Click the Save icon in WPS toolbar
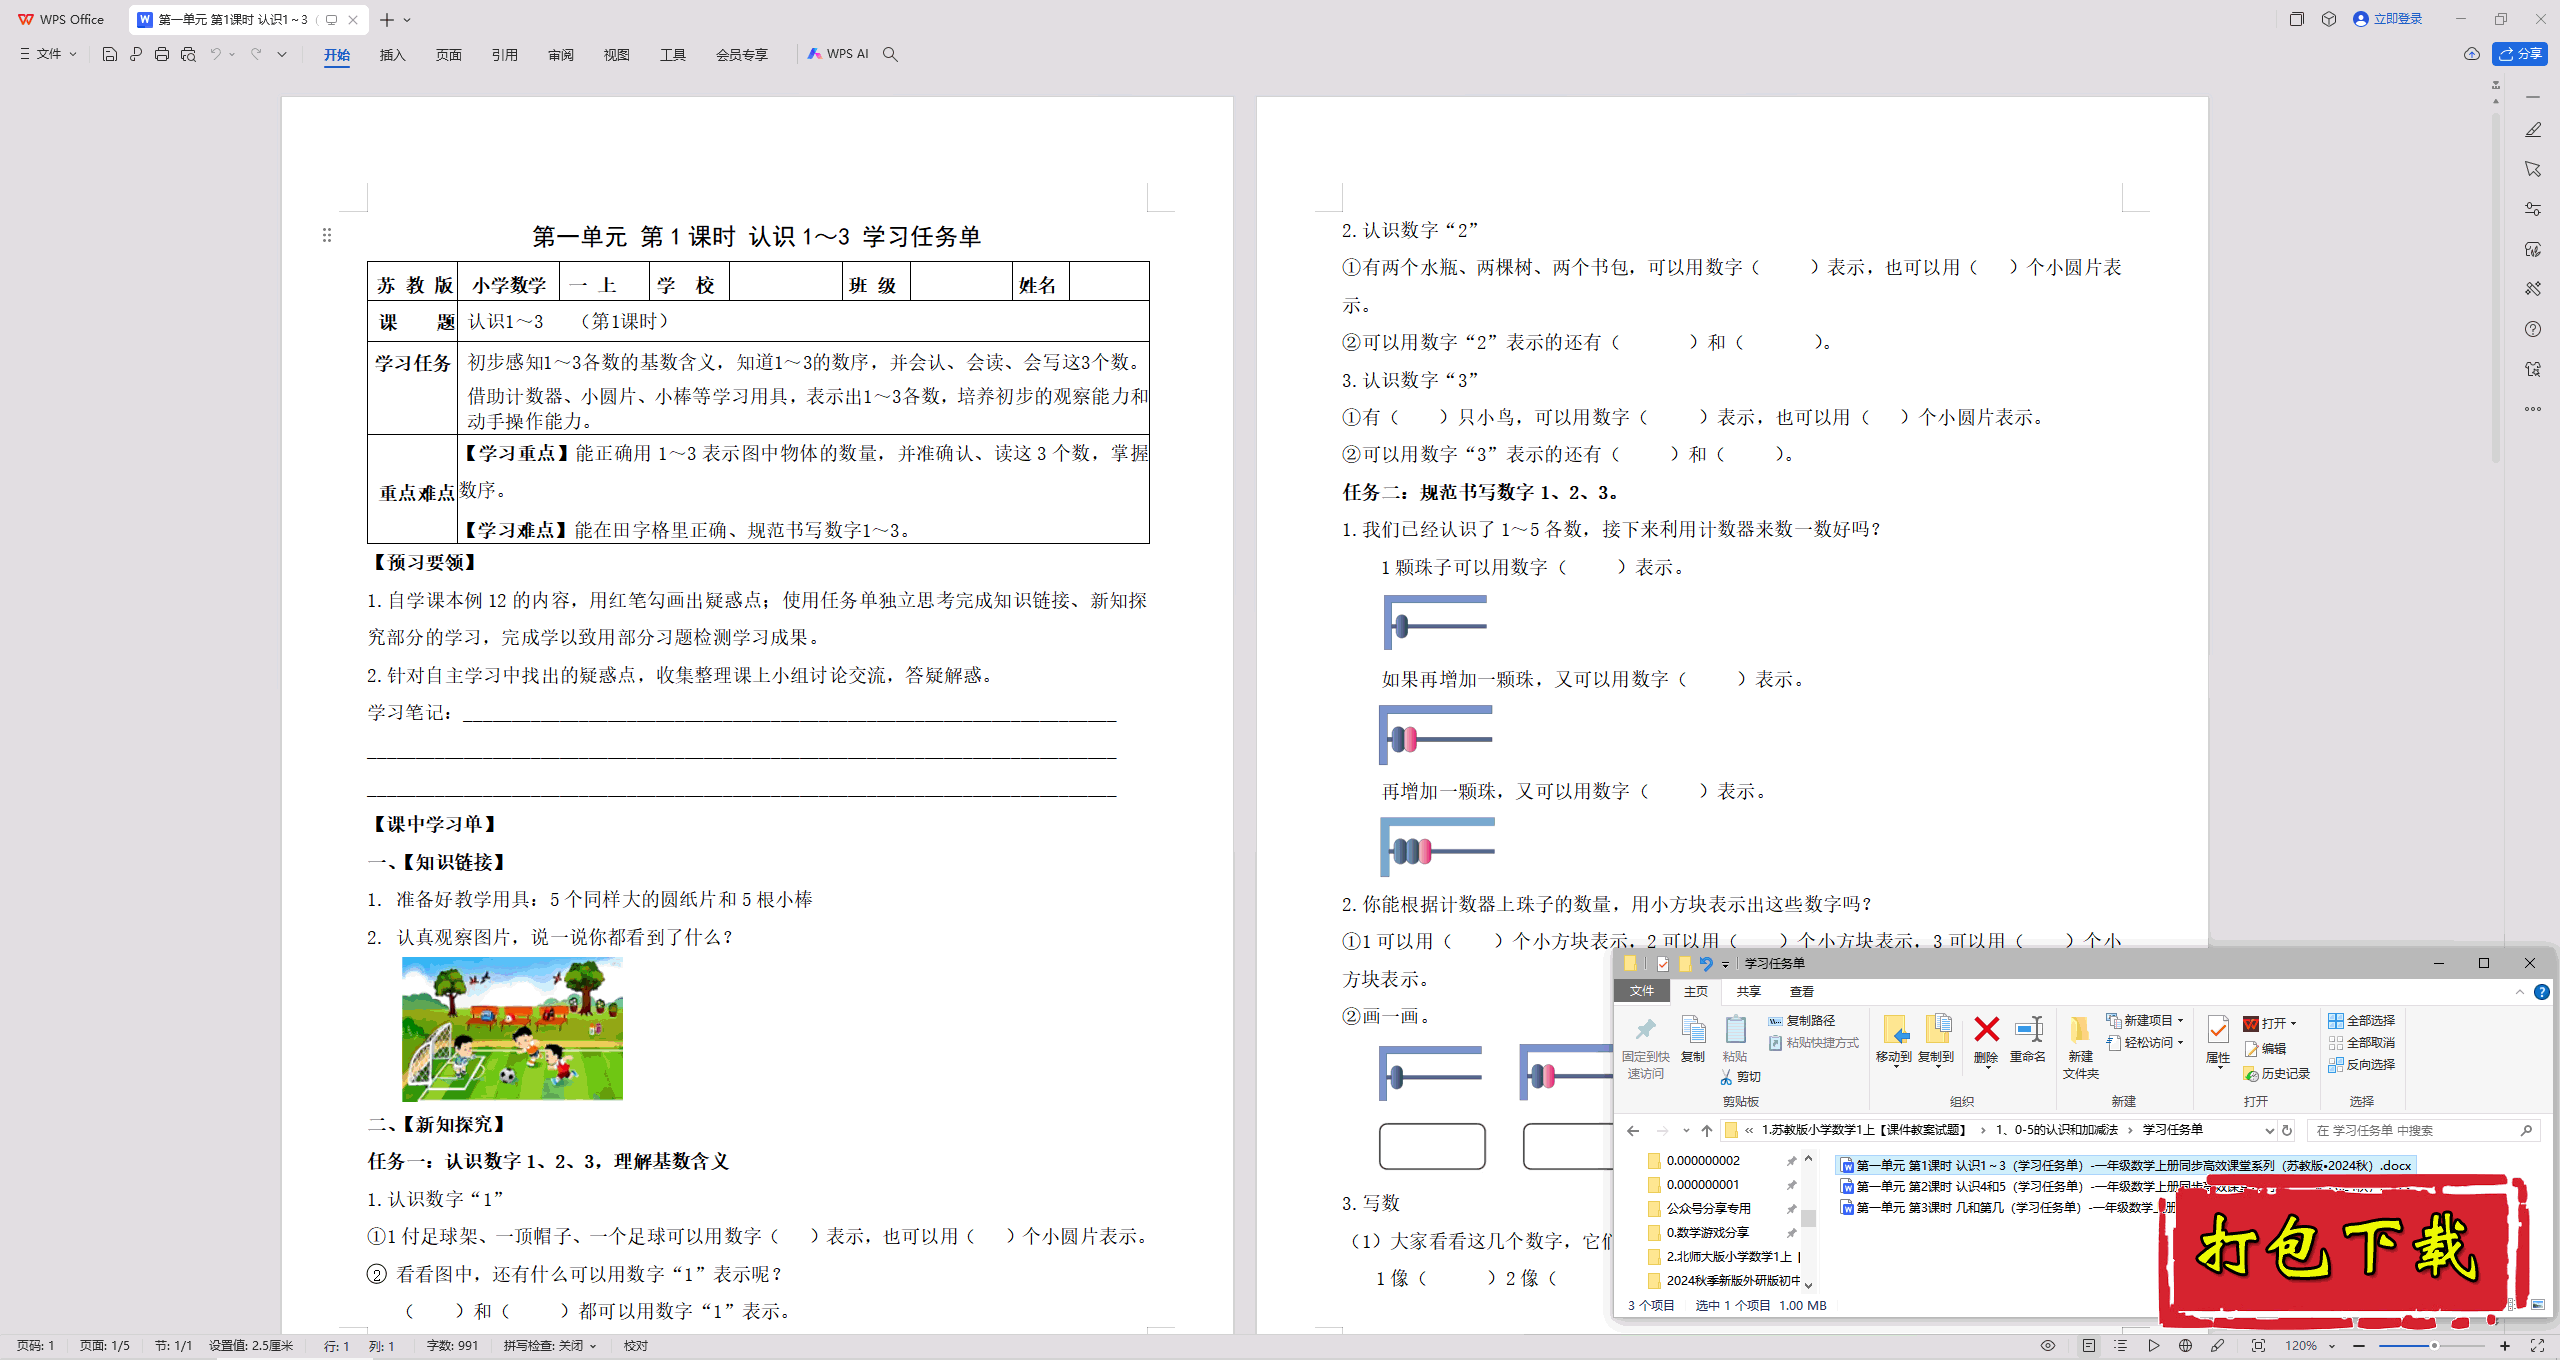Screen dimensions: 2560x1360 (110, 54)
